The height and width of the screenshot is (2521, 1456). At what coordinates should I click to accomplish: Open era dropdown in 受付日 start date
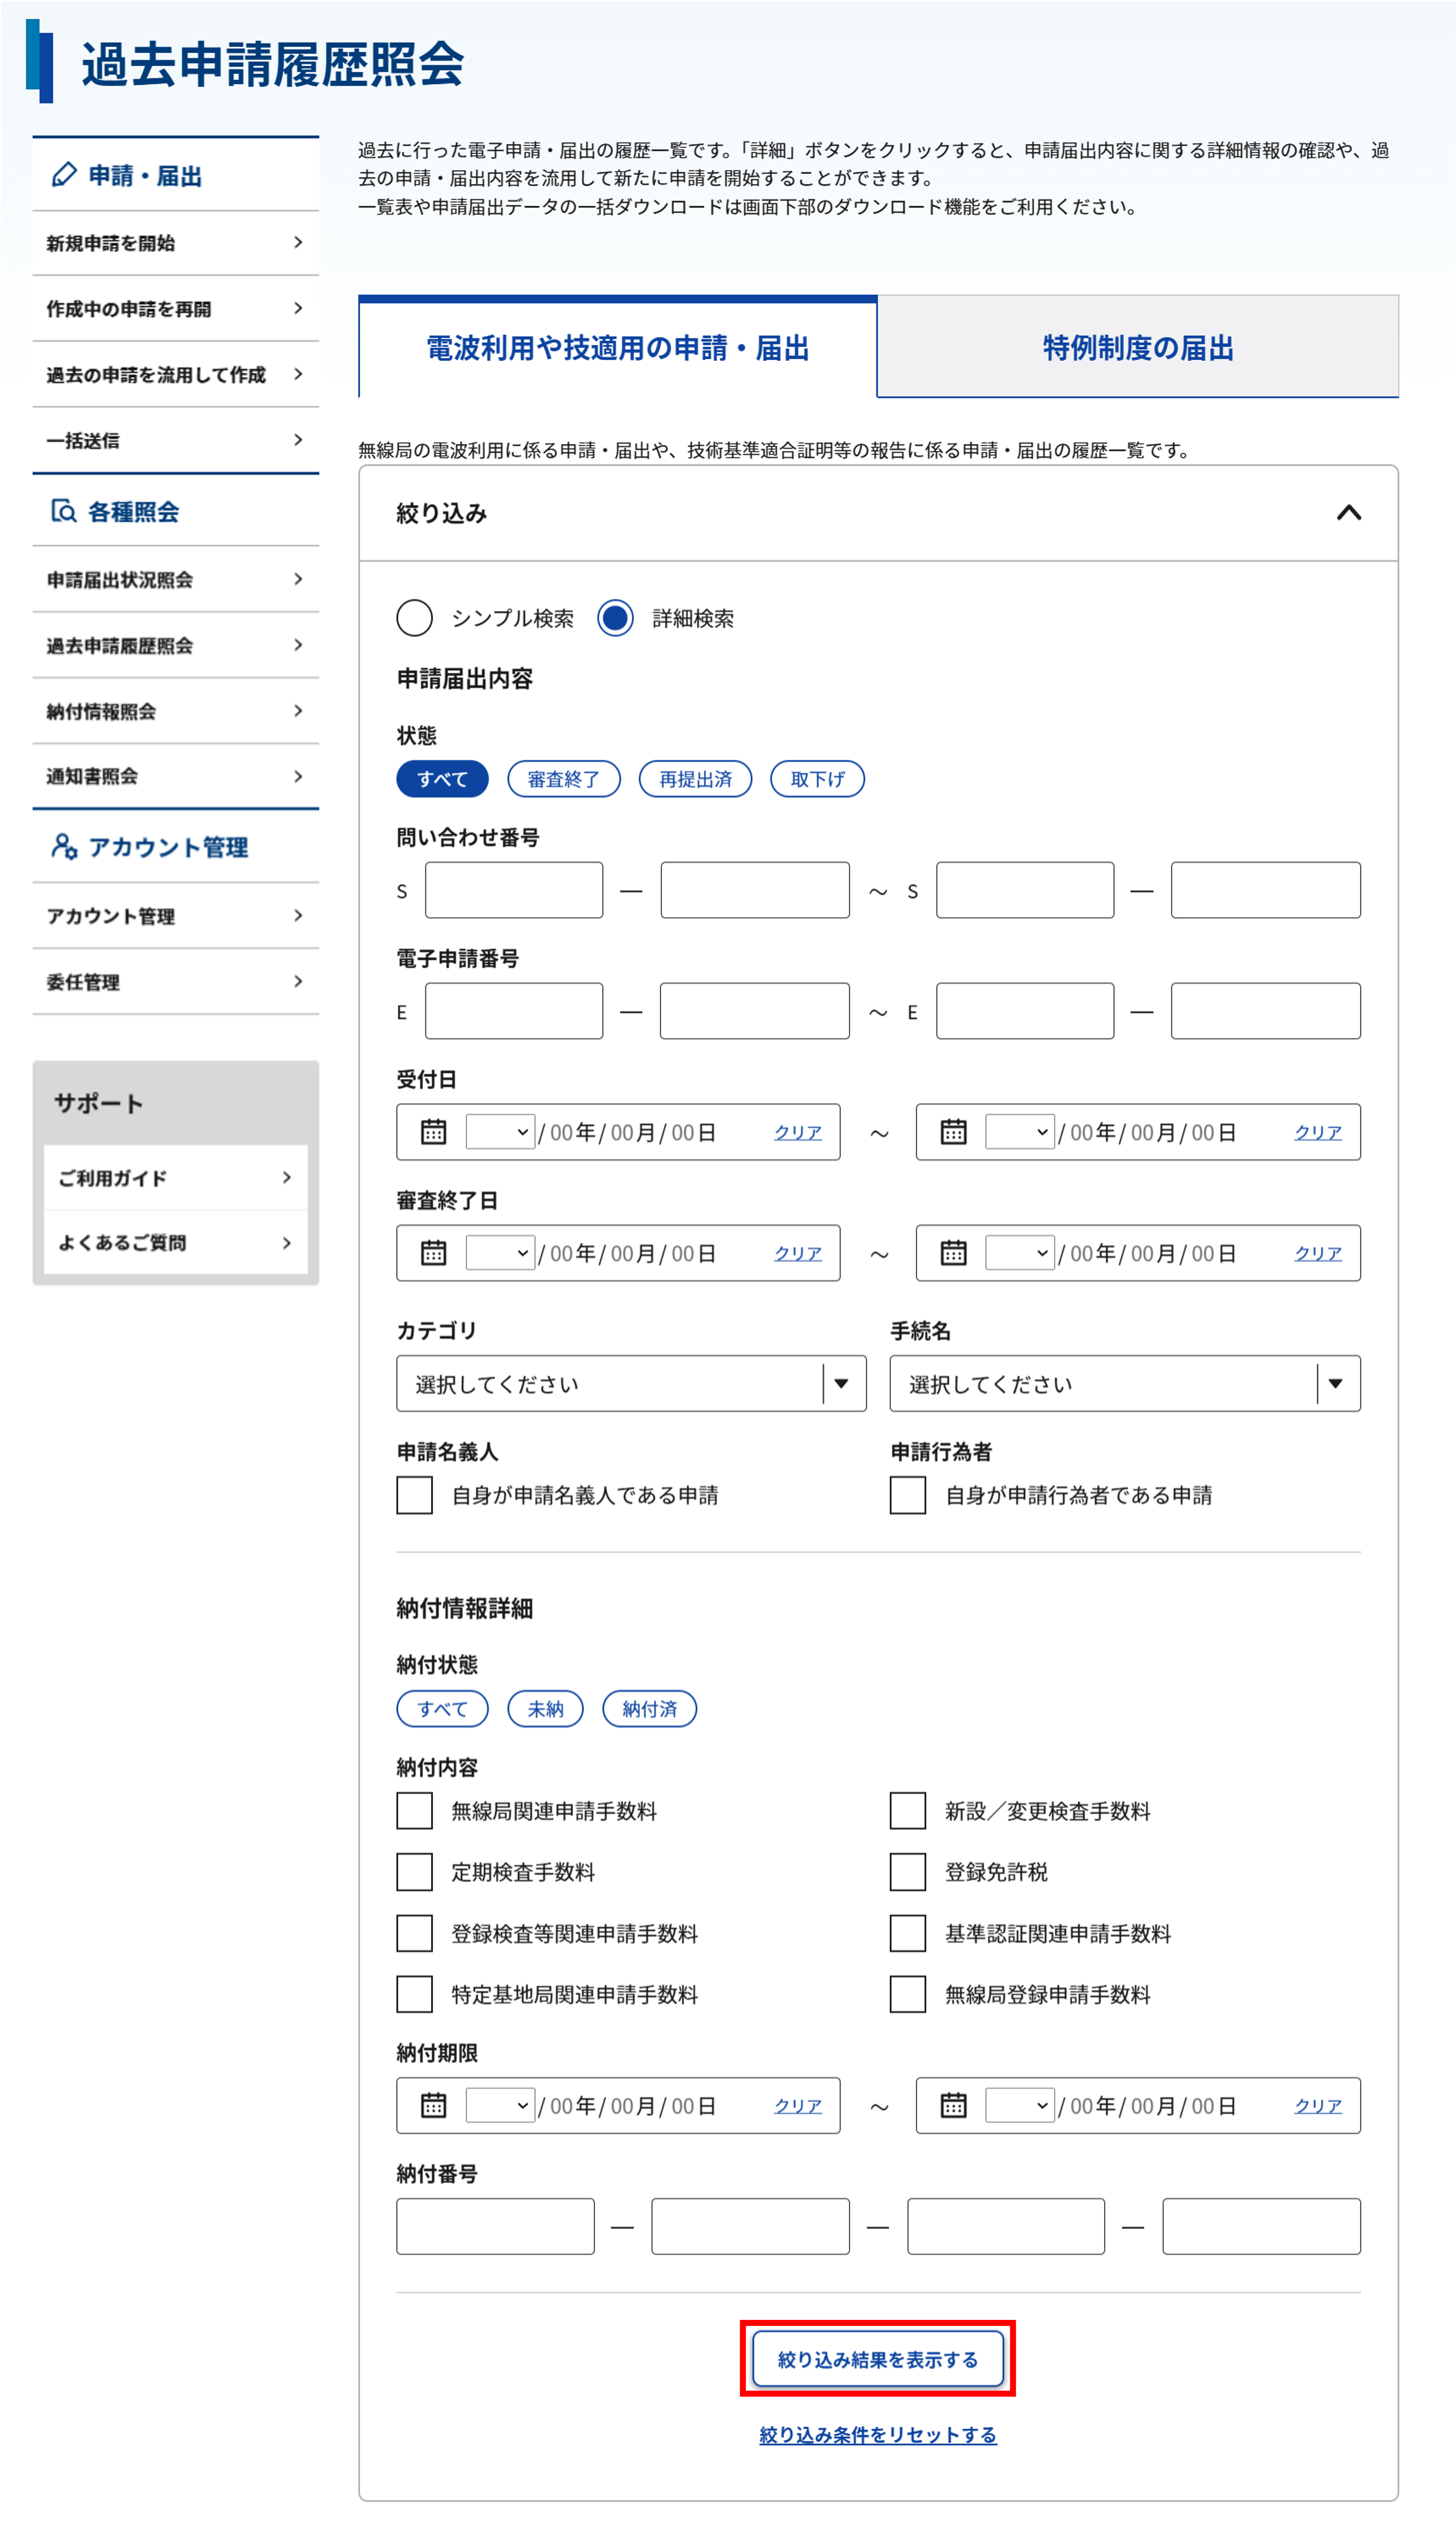(x=500, y=1131)
